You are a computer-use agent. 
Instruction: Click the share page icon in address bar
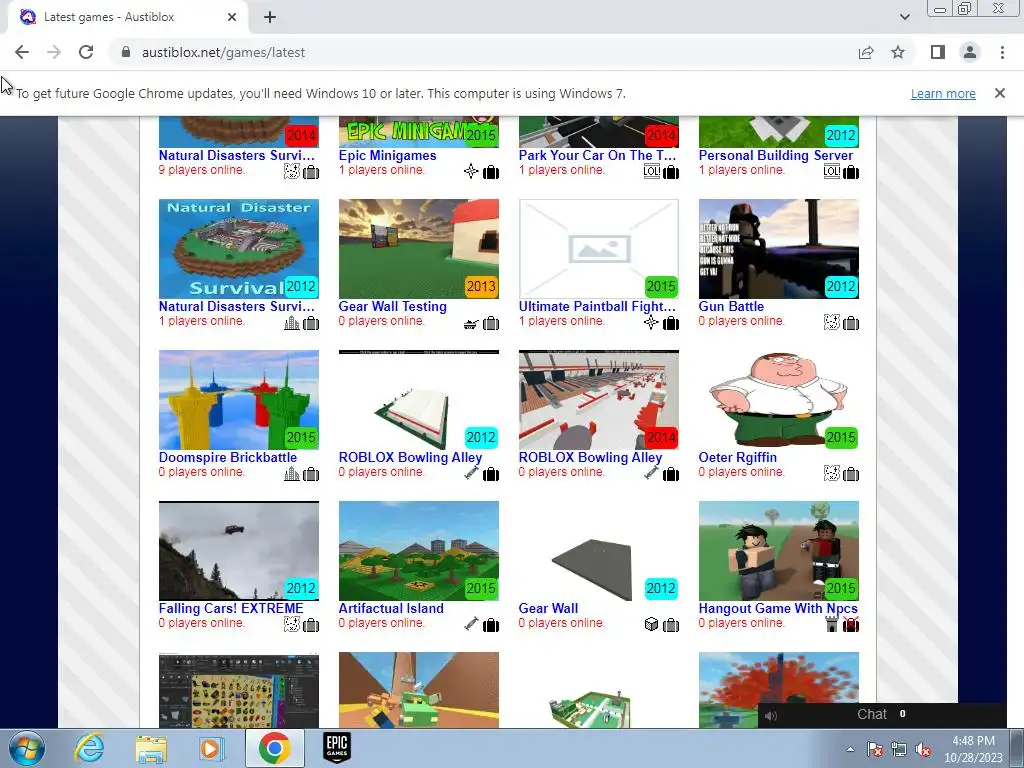(x=866, y=52)
